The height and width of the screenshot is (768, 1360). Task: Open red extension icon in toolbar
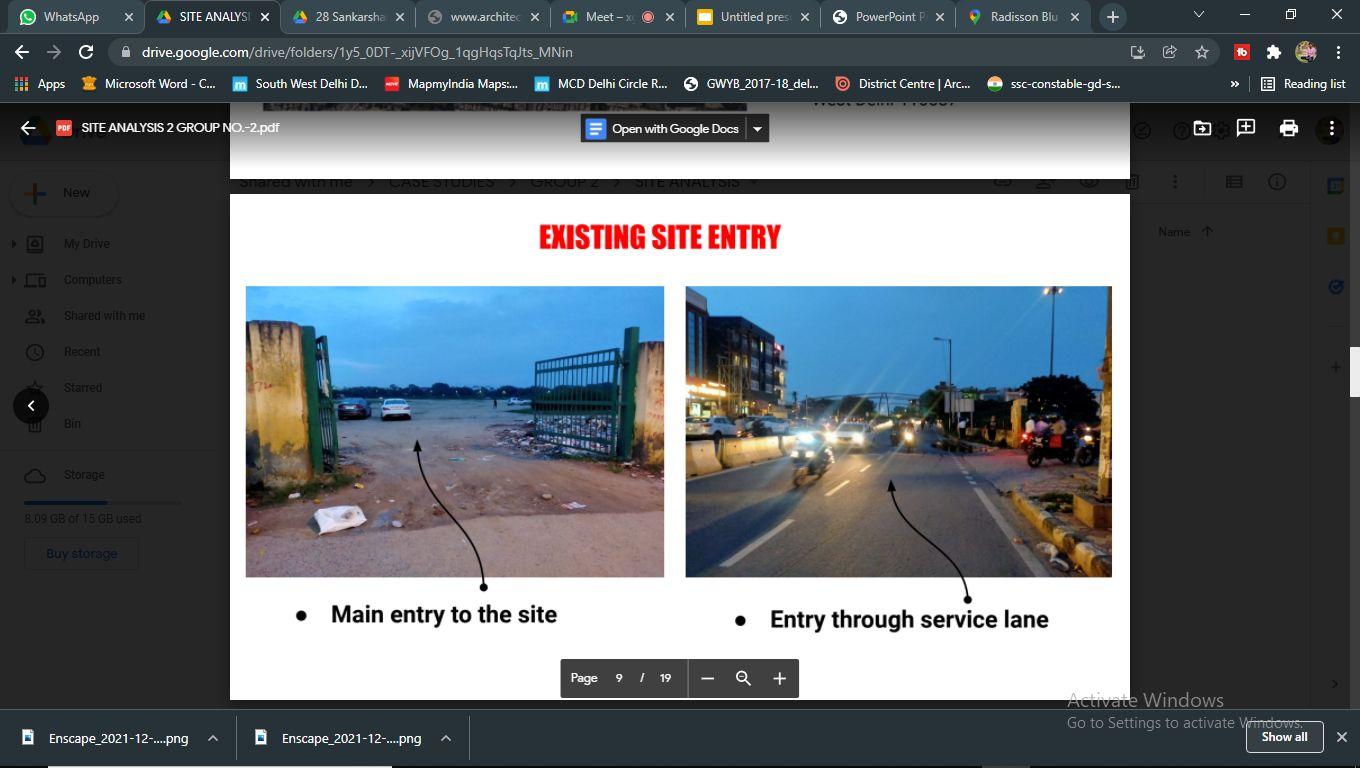[1241, 52]
